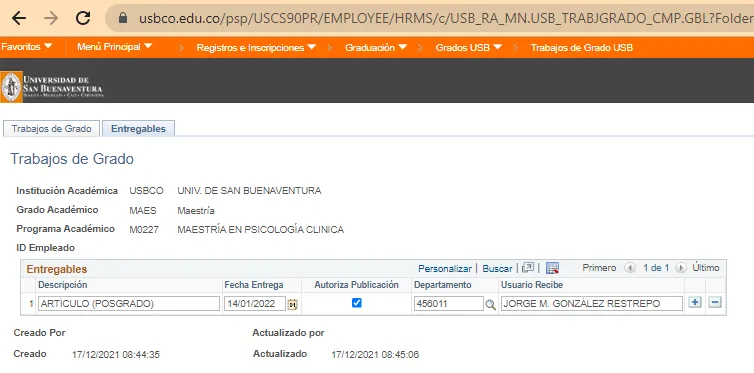Expand the Graduación breadcrumb menu
The width and height of the screenshot is (754, 373).
(376, 48)
